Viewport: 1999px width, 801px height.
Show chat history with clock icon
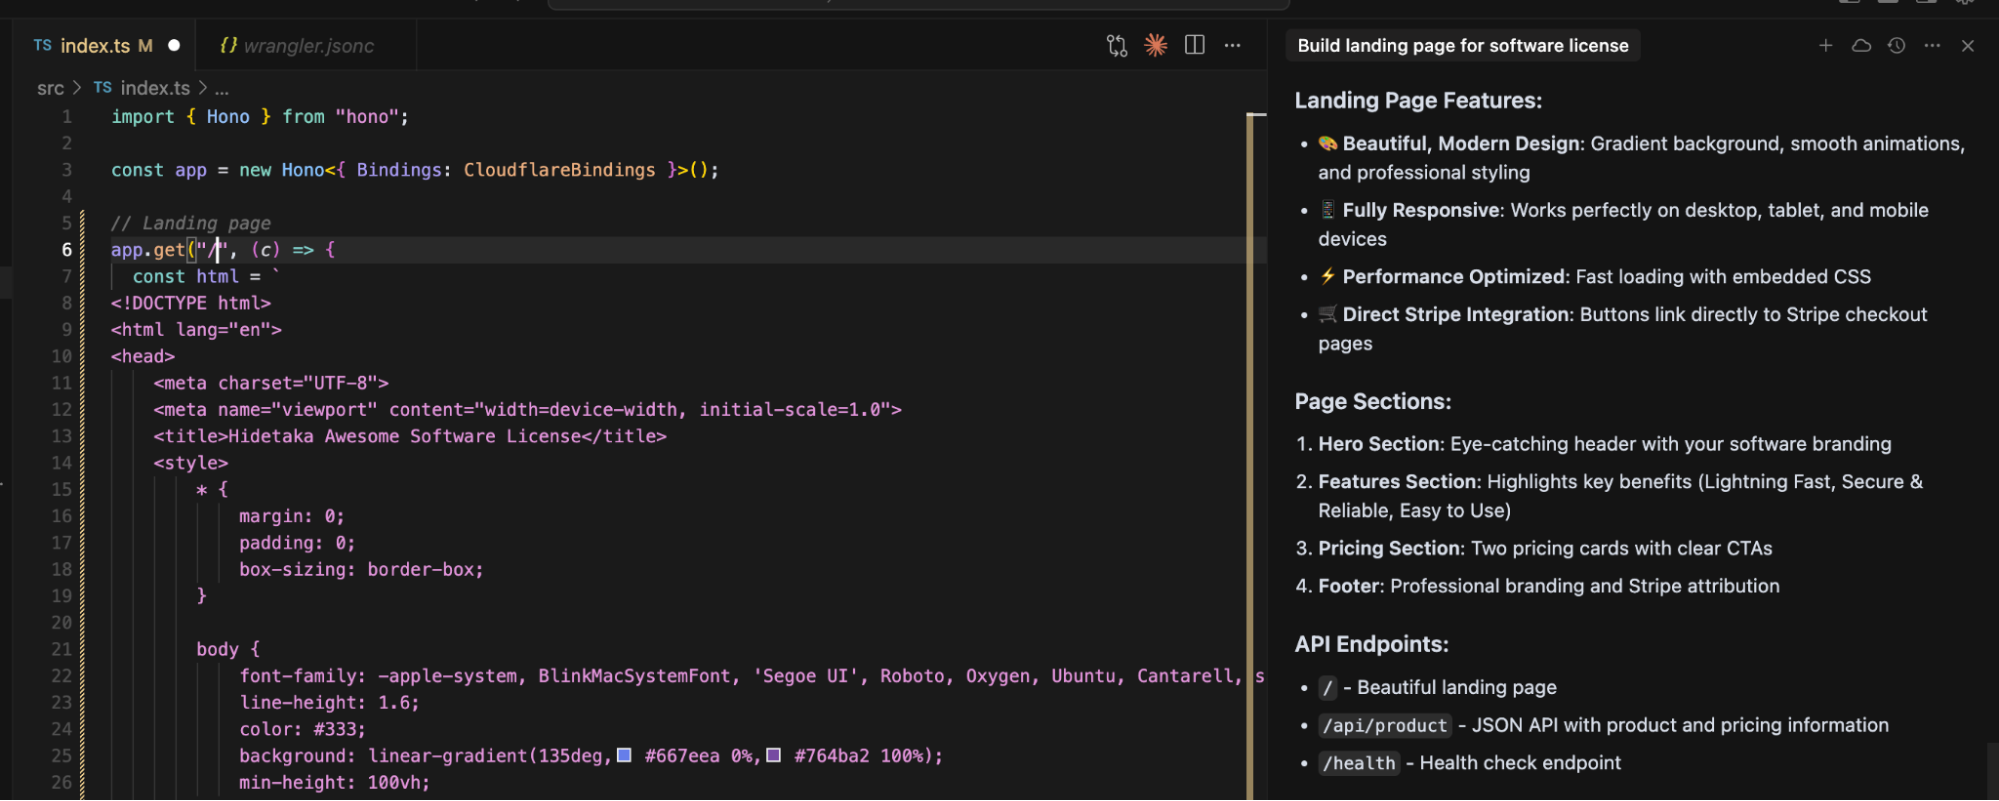coord(1896,46)
